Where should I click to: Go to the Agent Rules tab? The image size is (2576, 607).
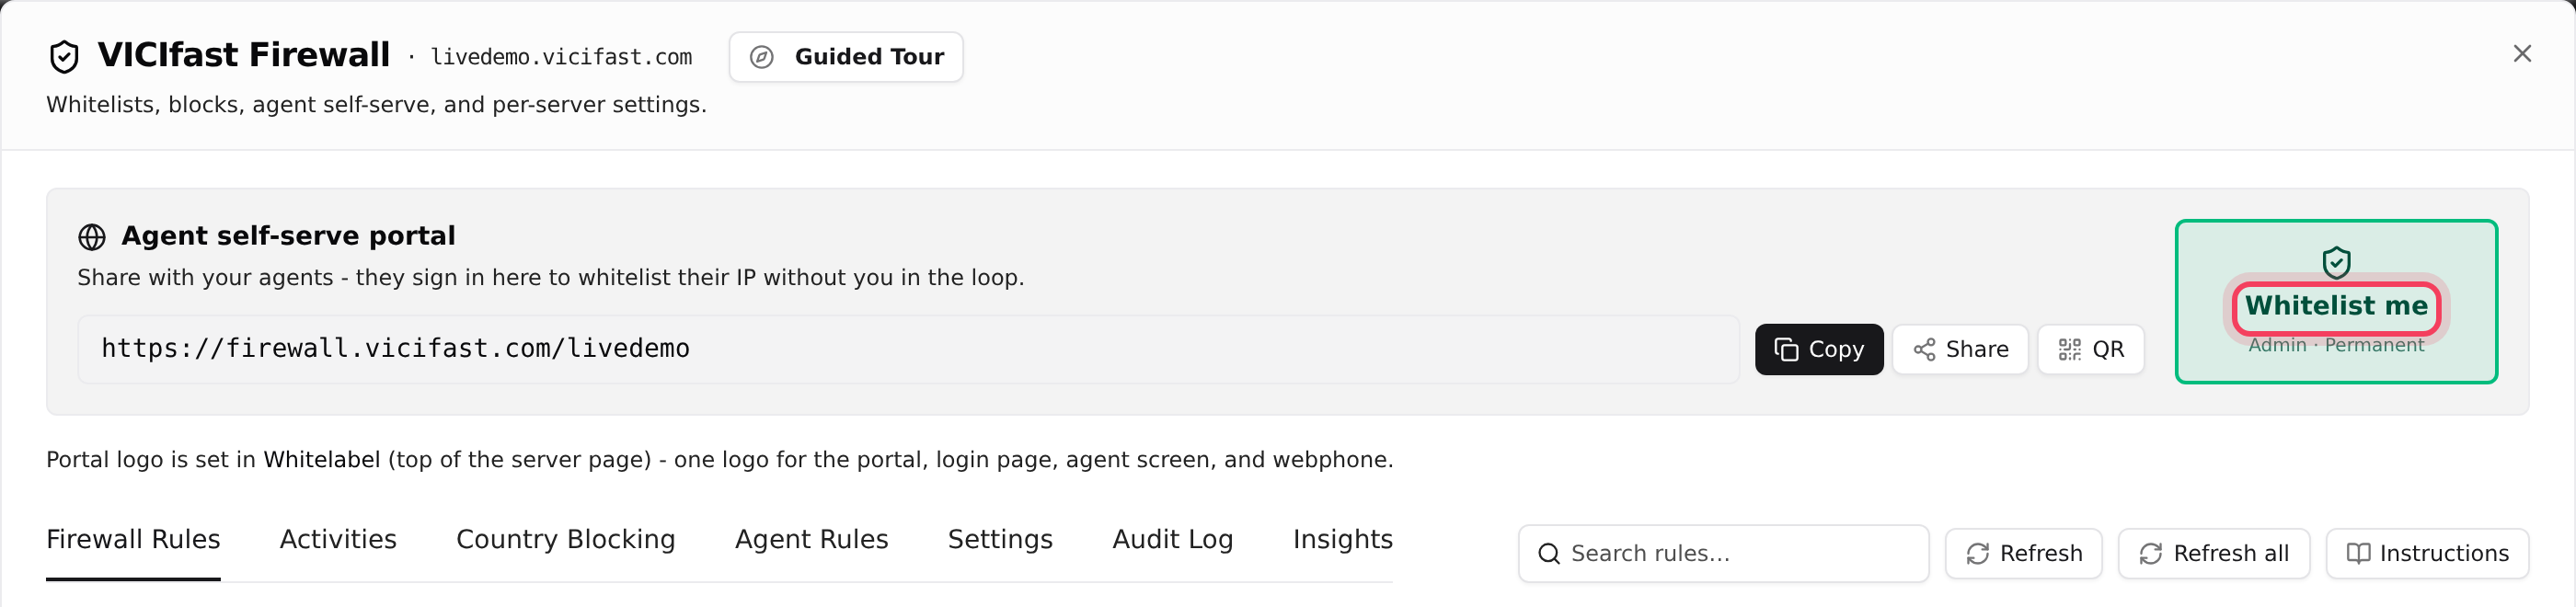[812, 540]
